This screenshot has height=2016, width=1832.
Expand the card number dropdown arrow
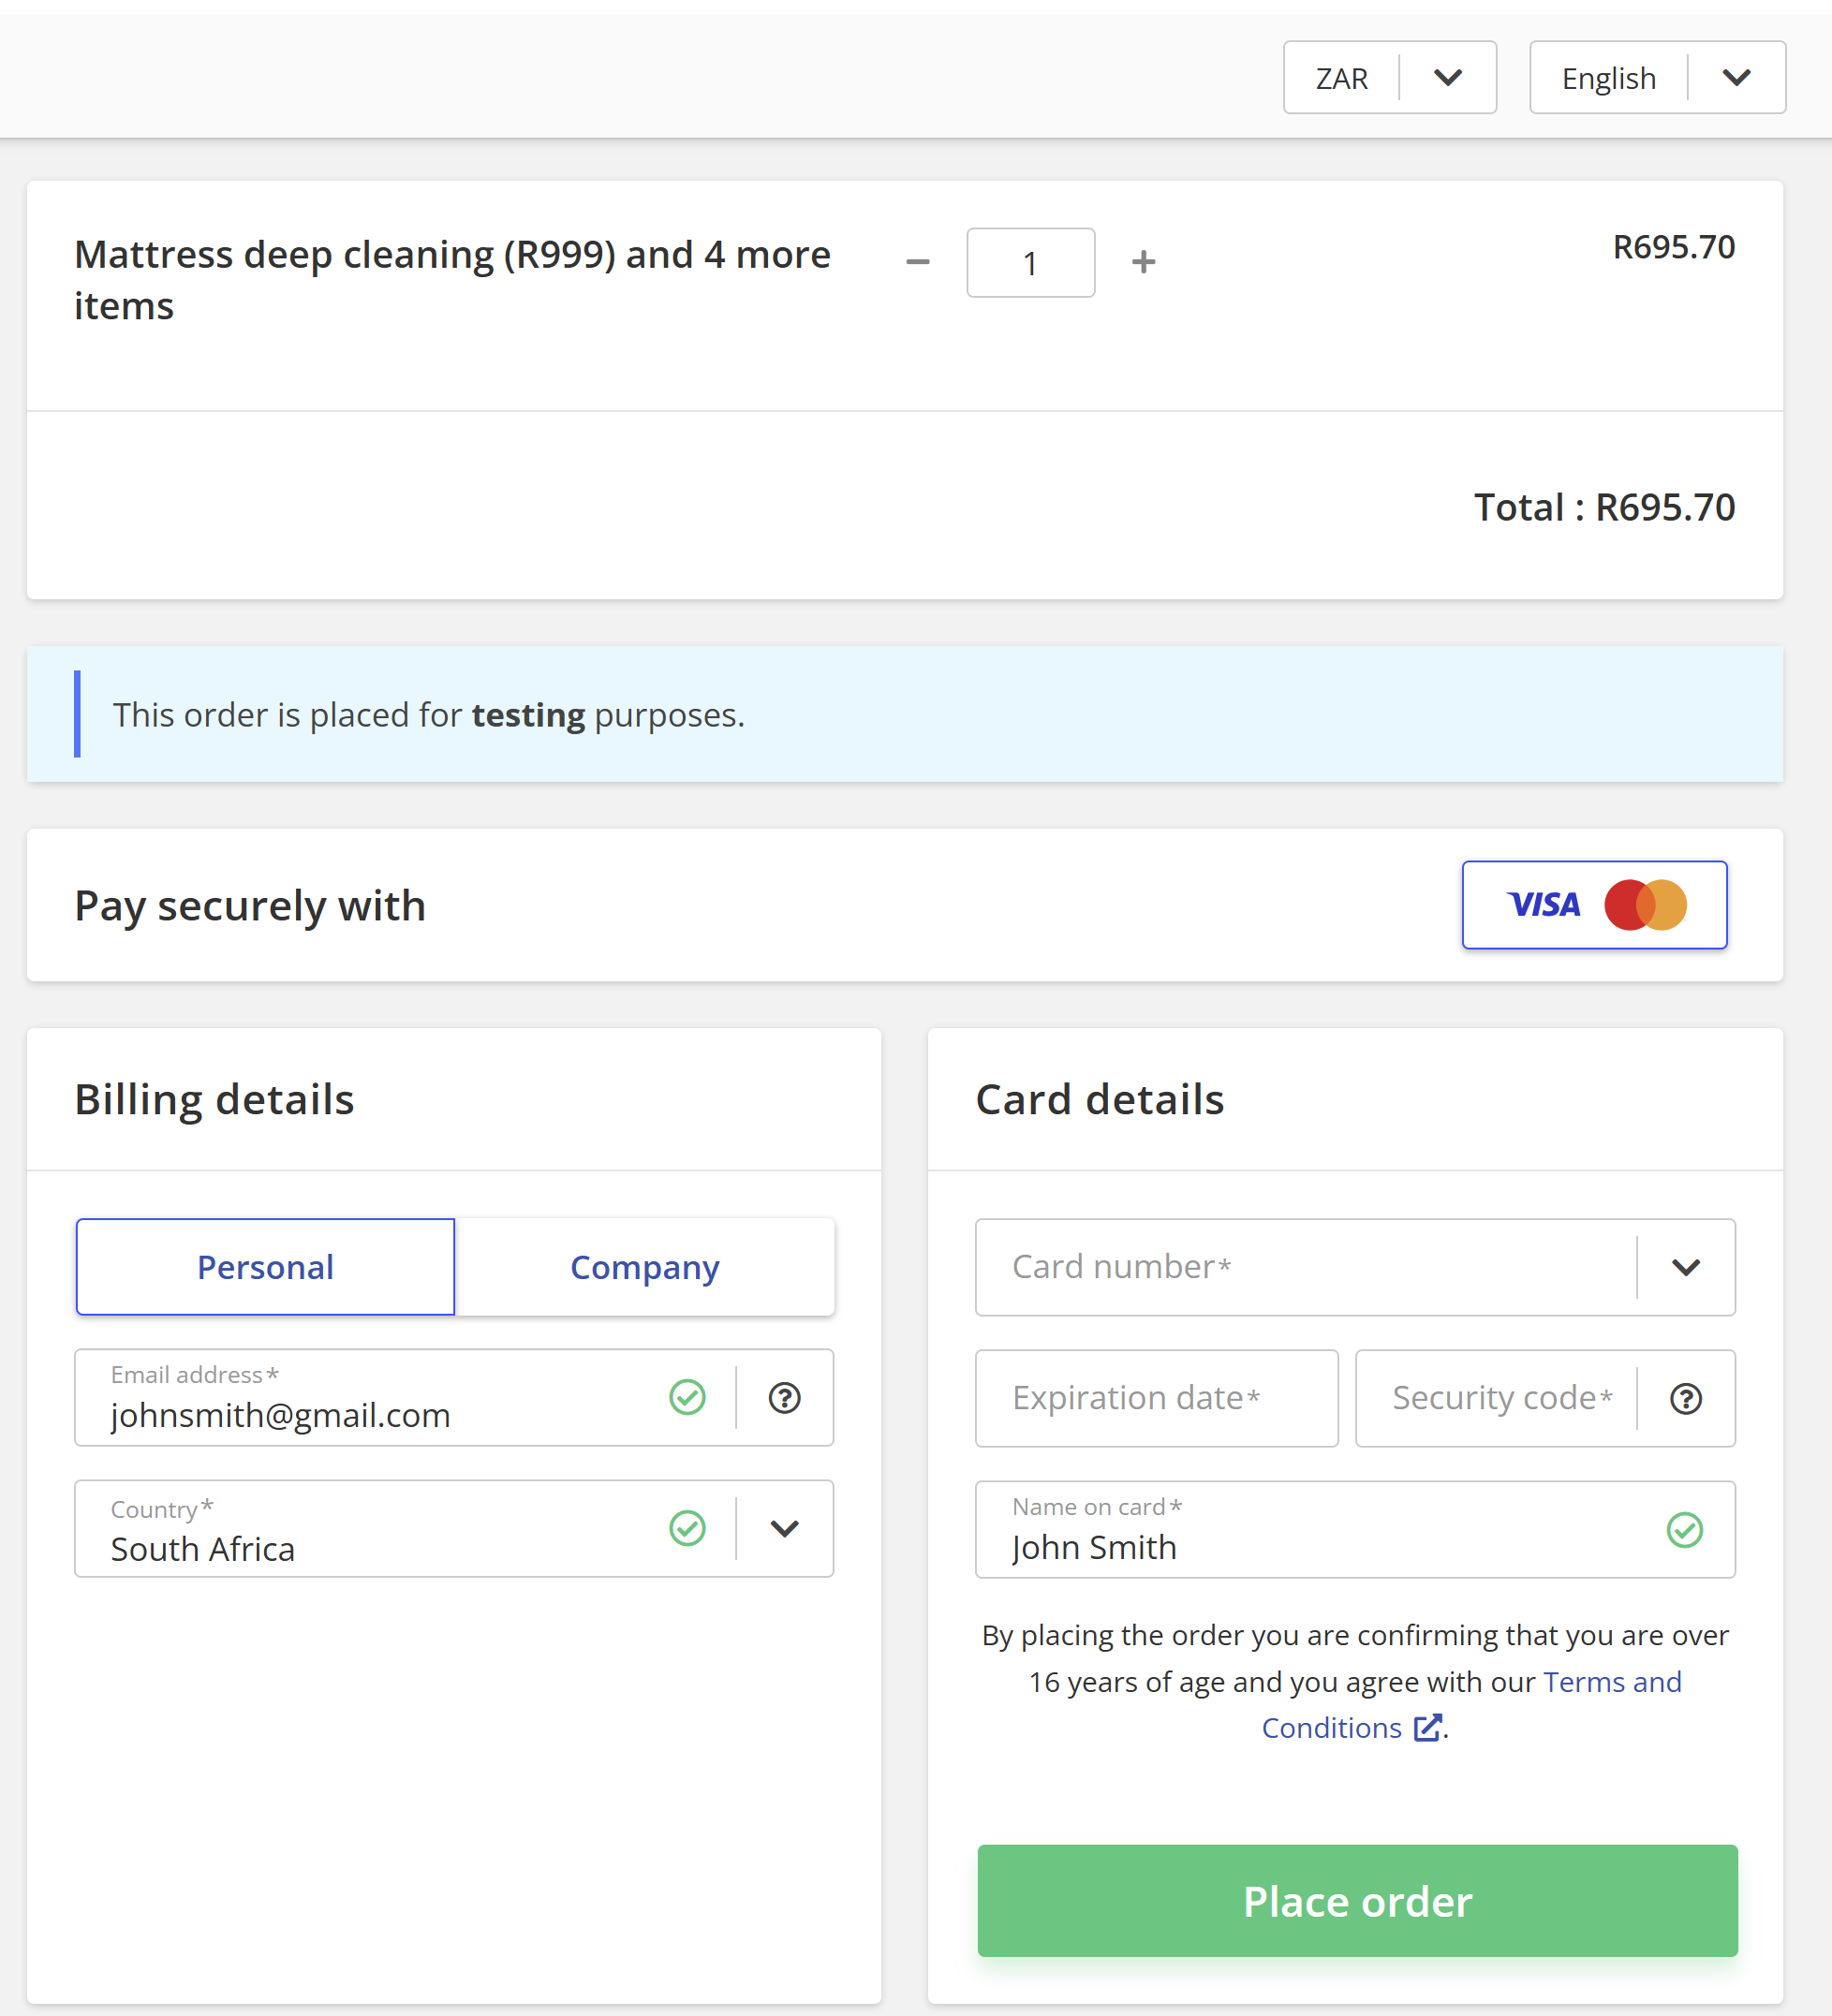[x=1685, y=1267]
